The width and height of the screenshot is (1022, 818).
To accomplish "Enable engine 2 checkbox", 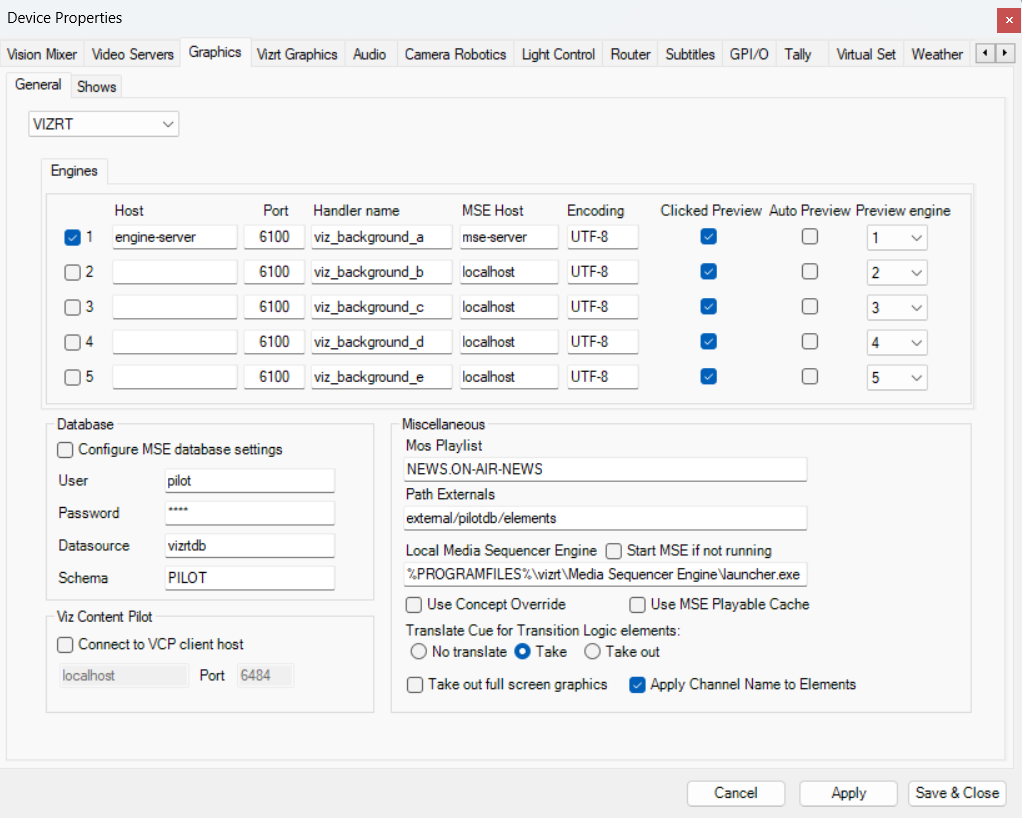I will [72, 272].
